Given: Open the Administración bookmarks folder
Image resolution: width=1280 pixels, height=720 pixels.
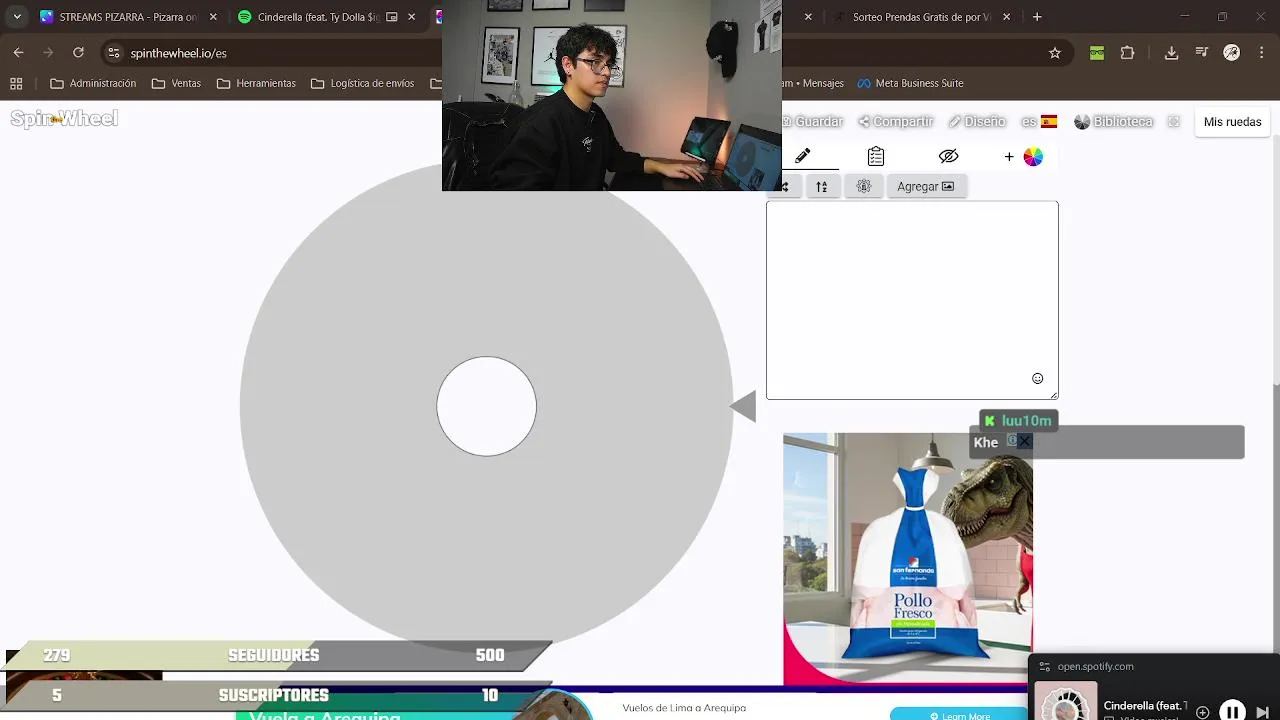Looking at the screenshot, I should [93, 84].
